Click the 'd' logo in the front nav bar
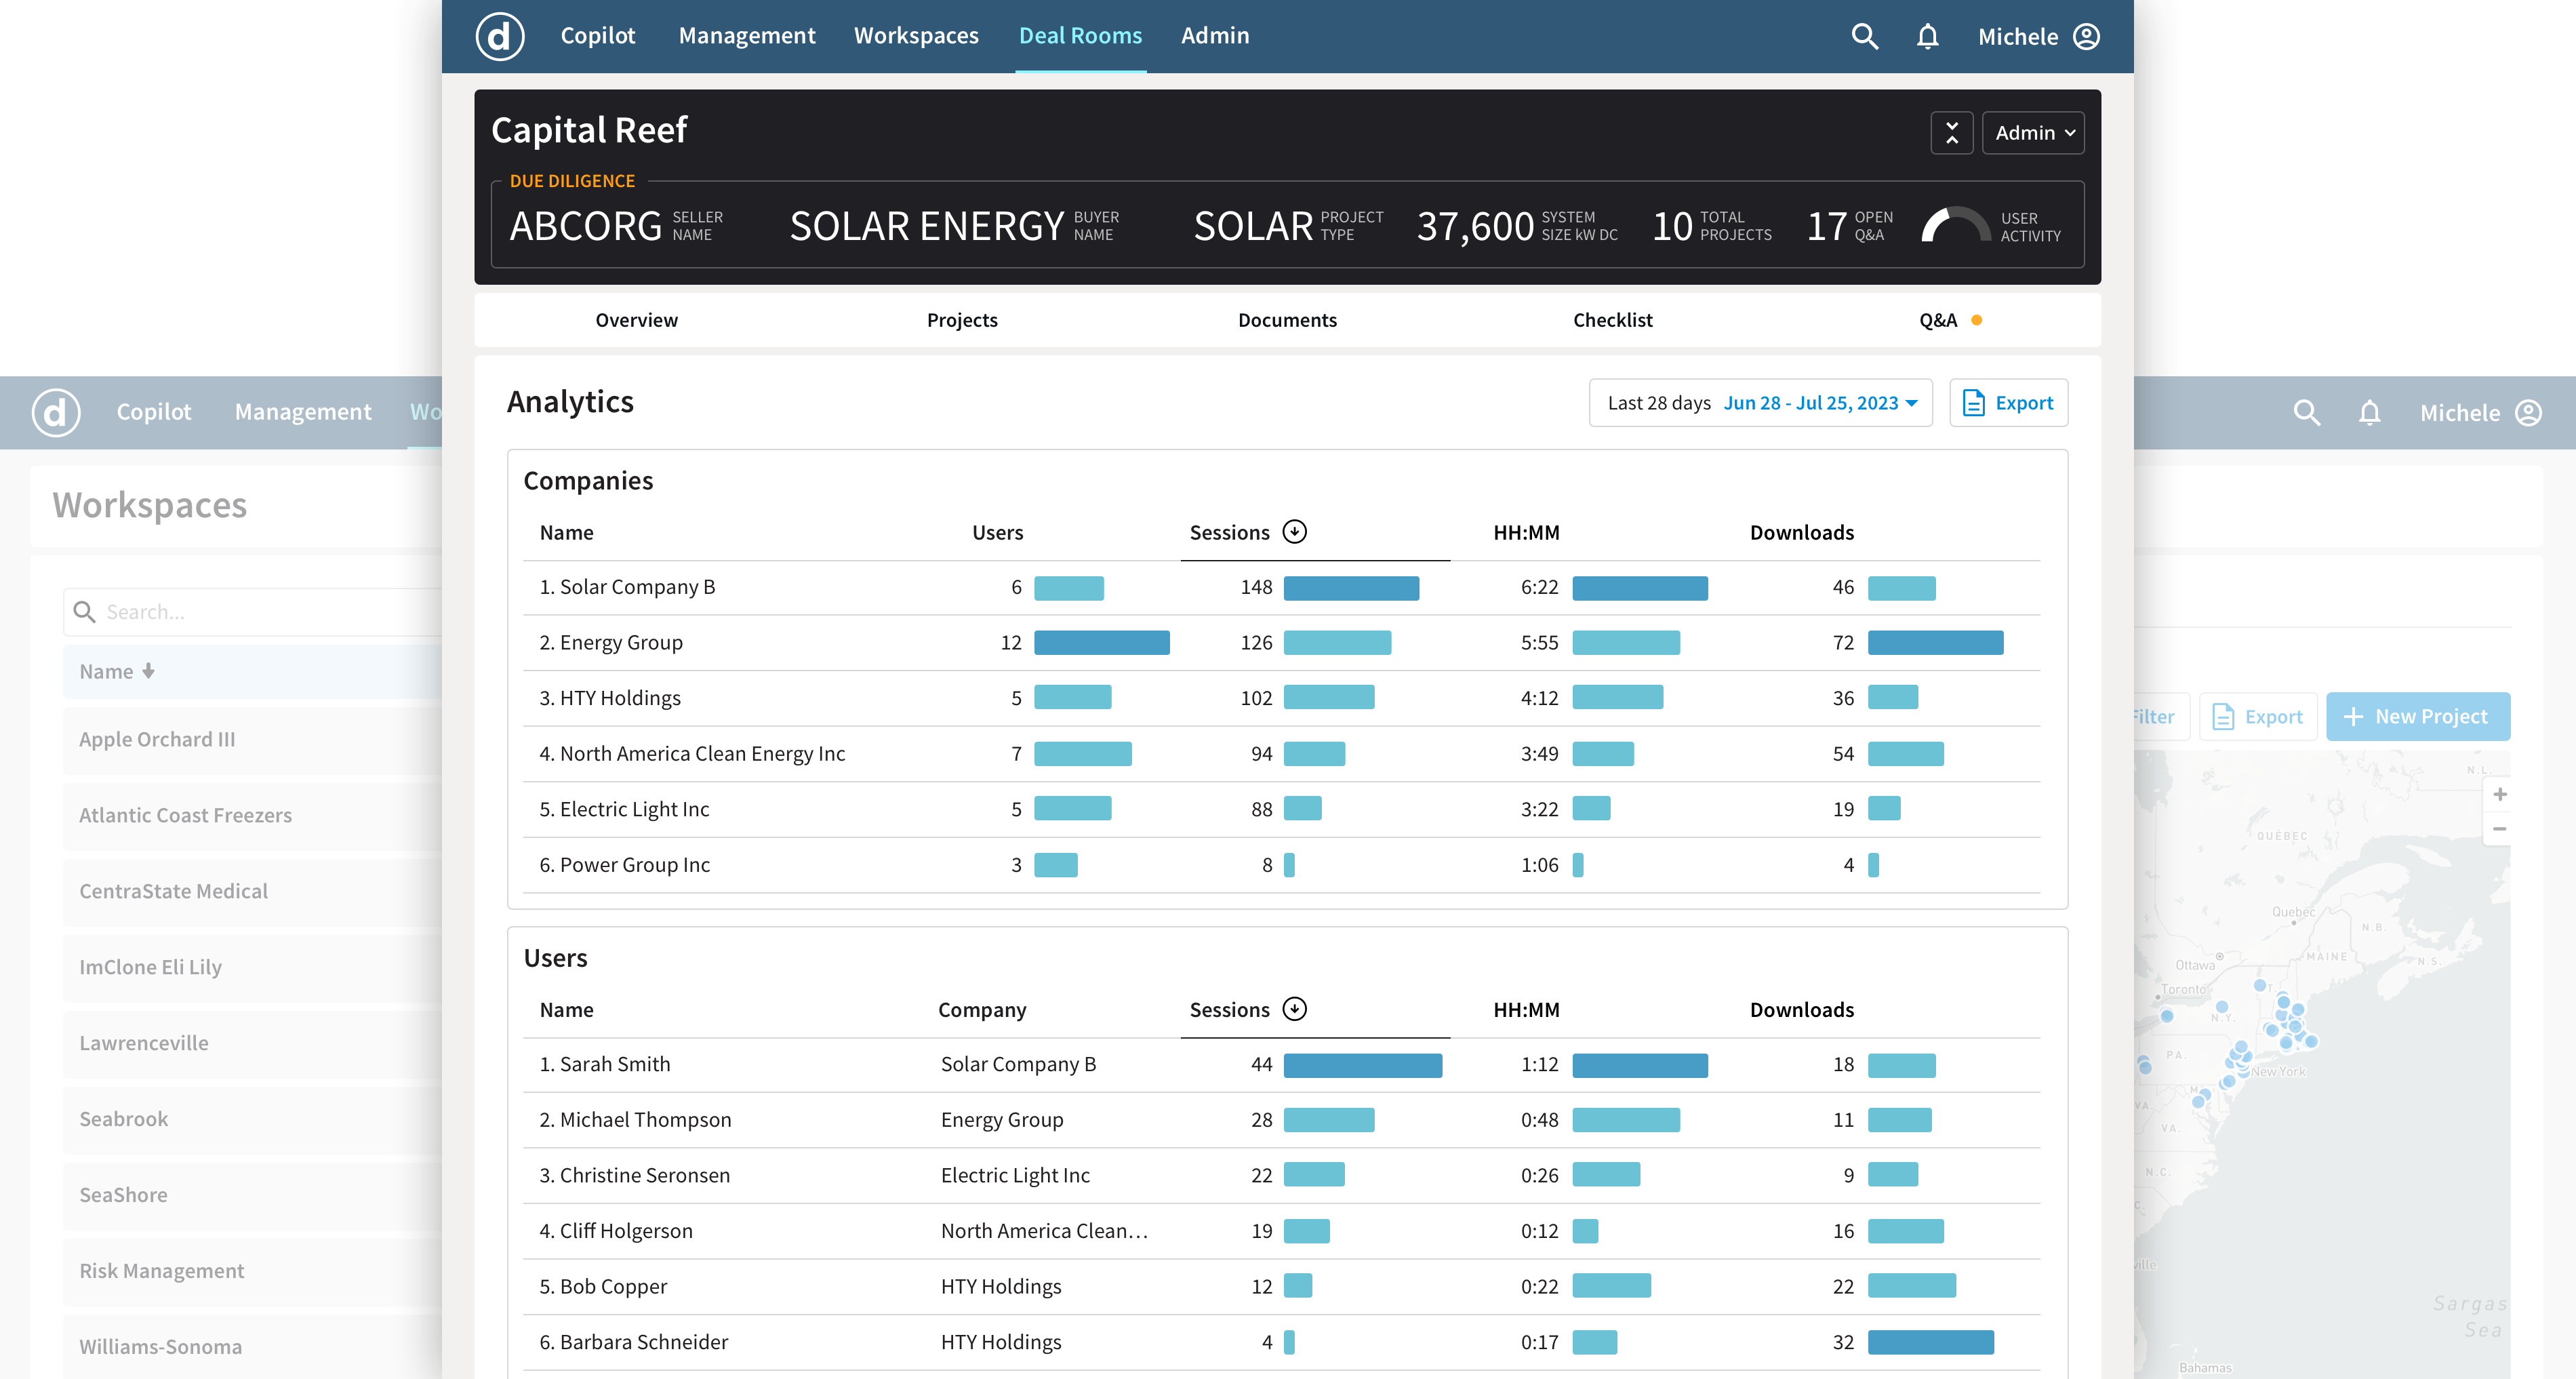This screenshot has width=2576, height=1379. [x=499, y=36]
